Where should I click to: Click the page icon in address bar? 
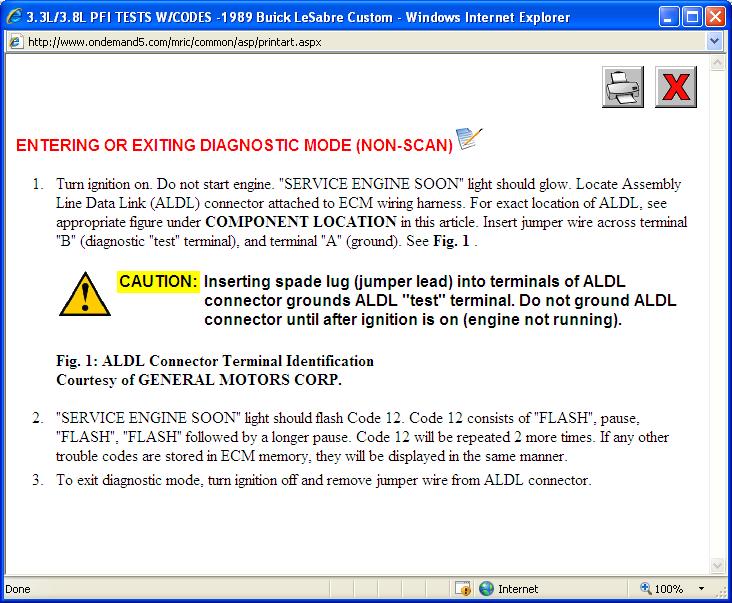coord(15,42)
